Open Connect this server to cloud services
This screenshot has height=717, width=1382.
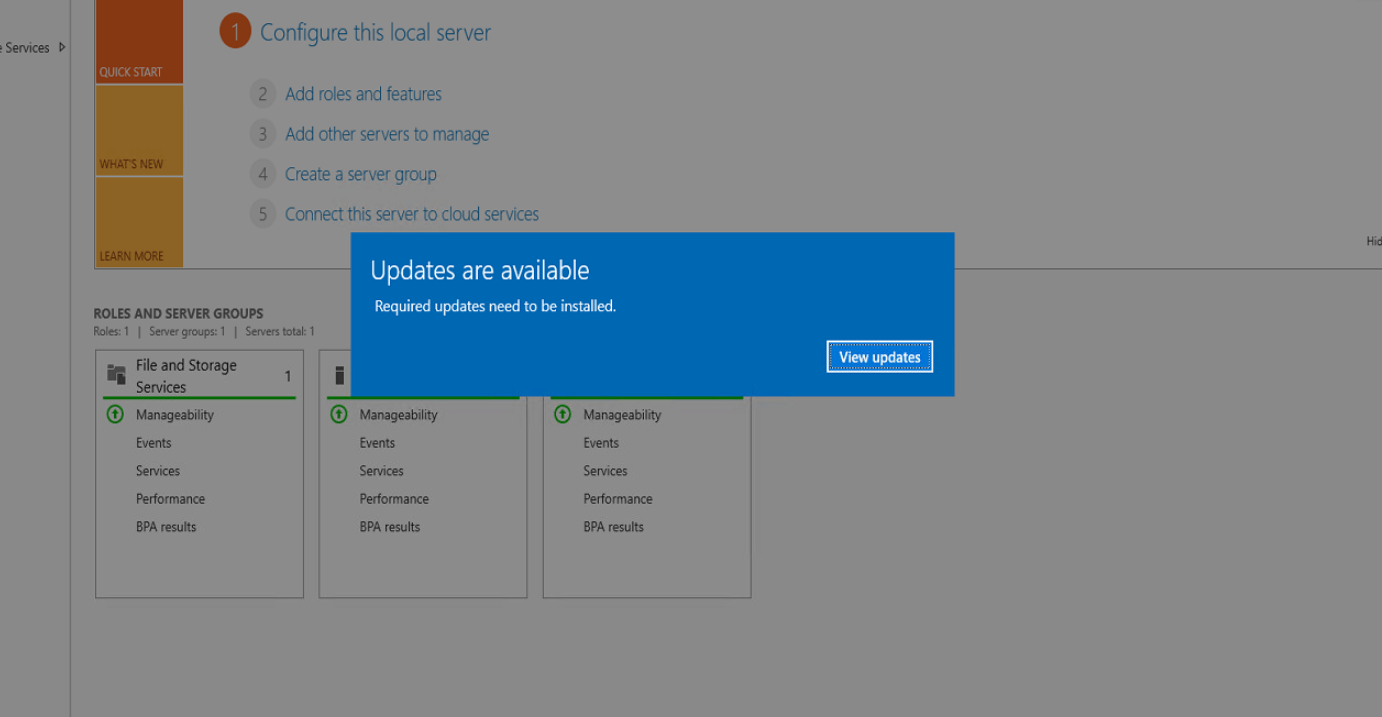click(x=411, y=213)
